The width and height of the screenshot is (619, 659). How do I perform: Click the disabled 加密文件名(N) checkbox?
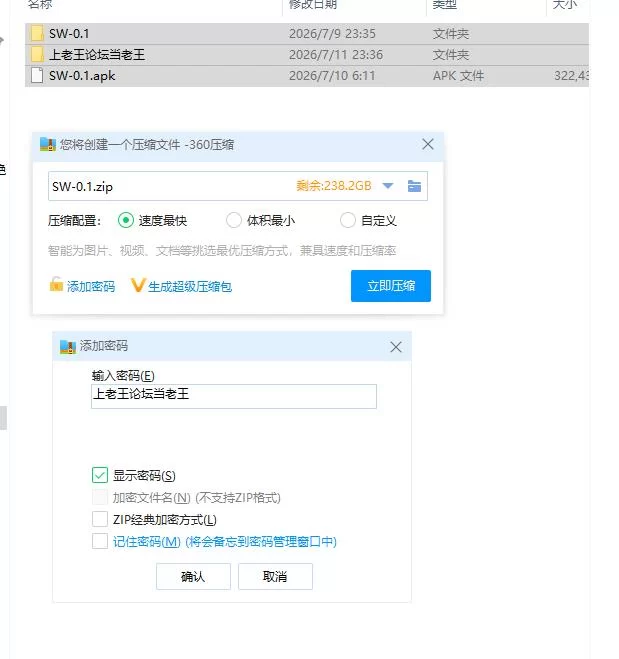[100, 498]
